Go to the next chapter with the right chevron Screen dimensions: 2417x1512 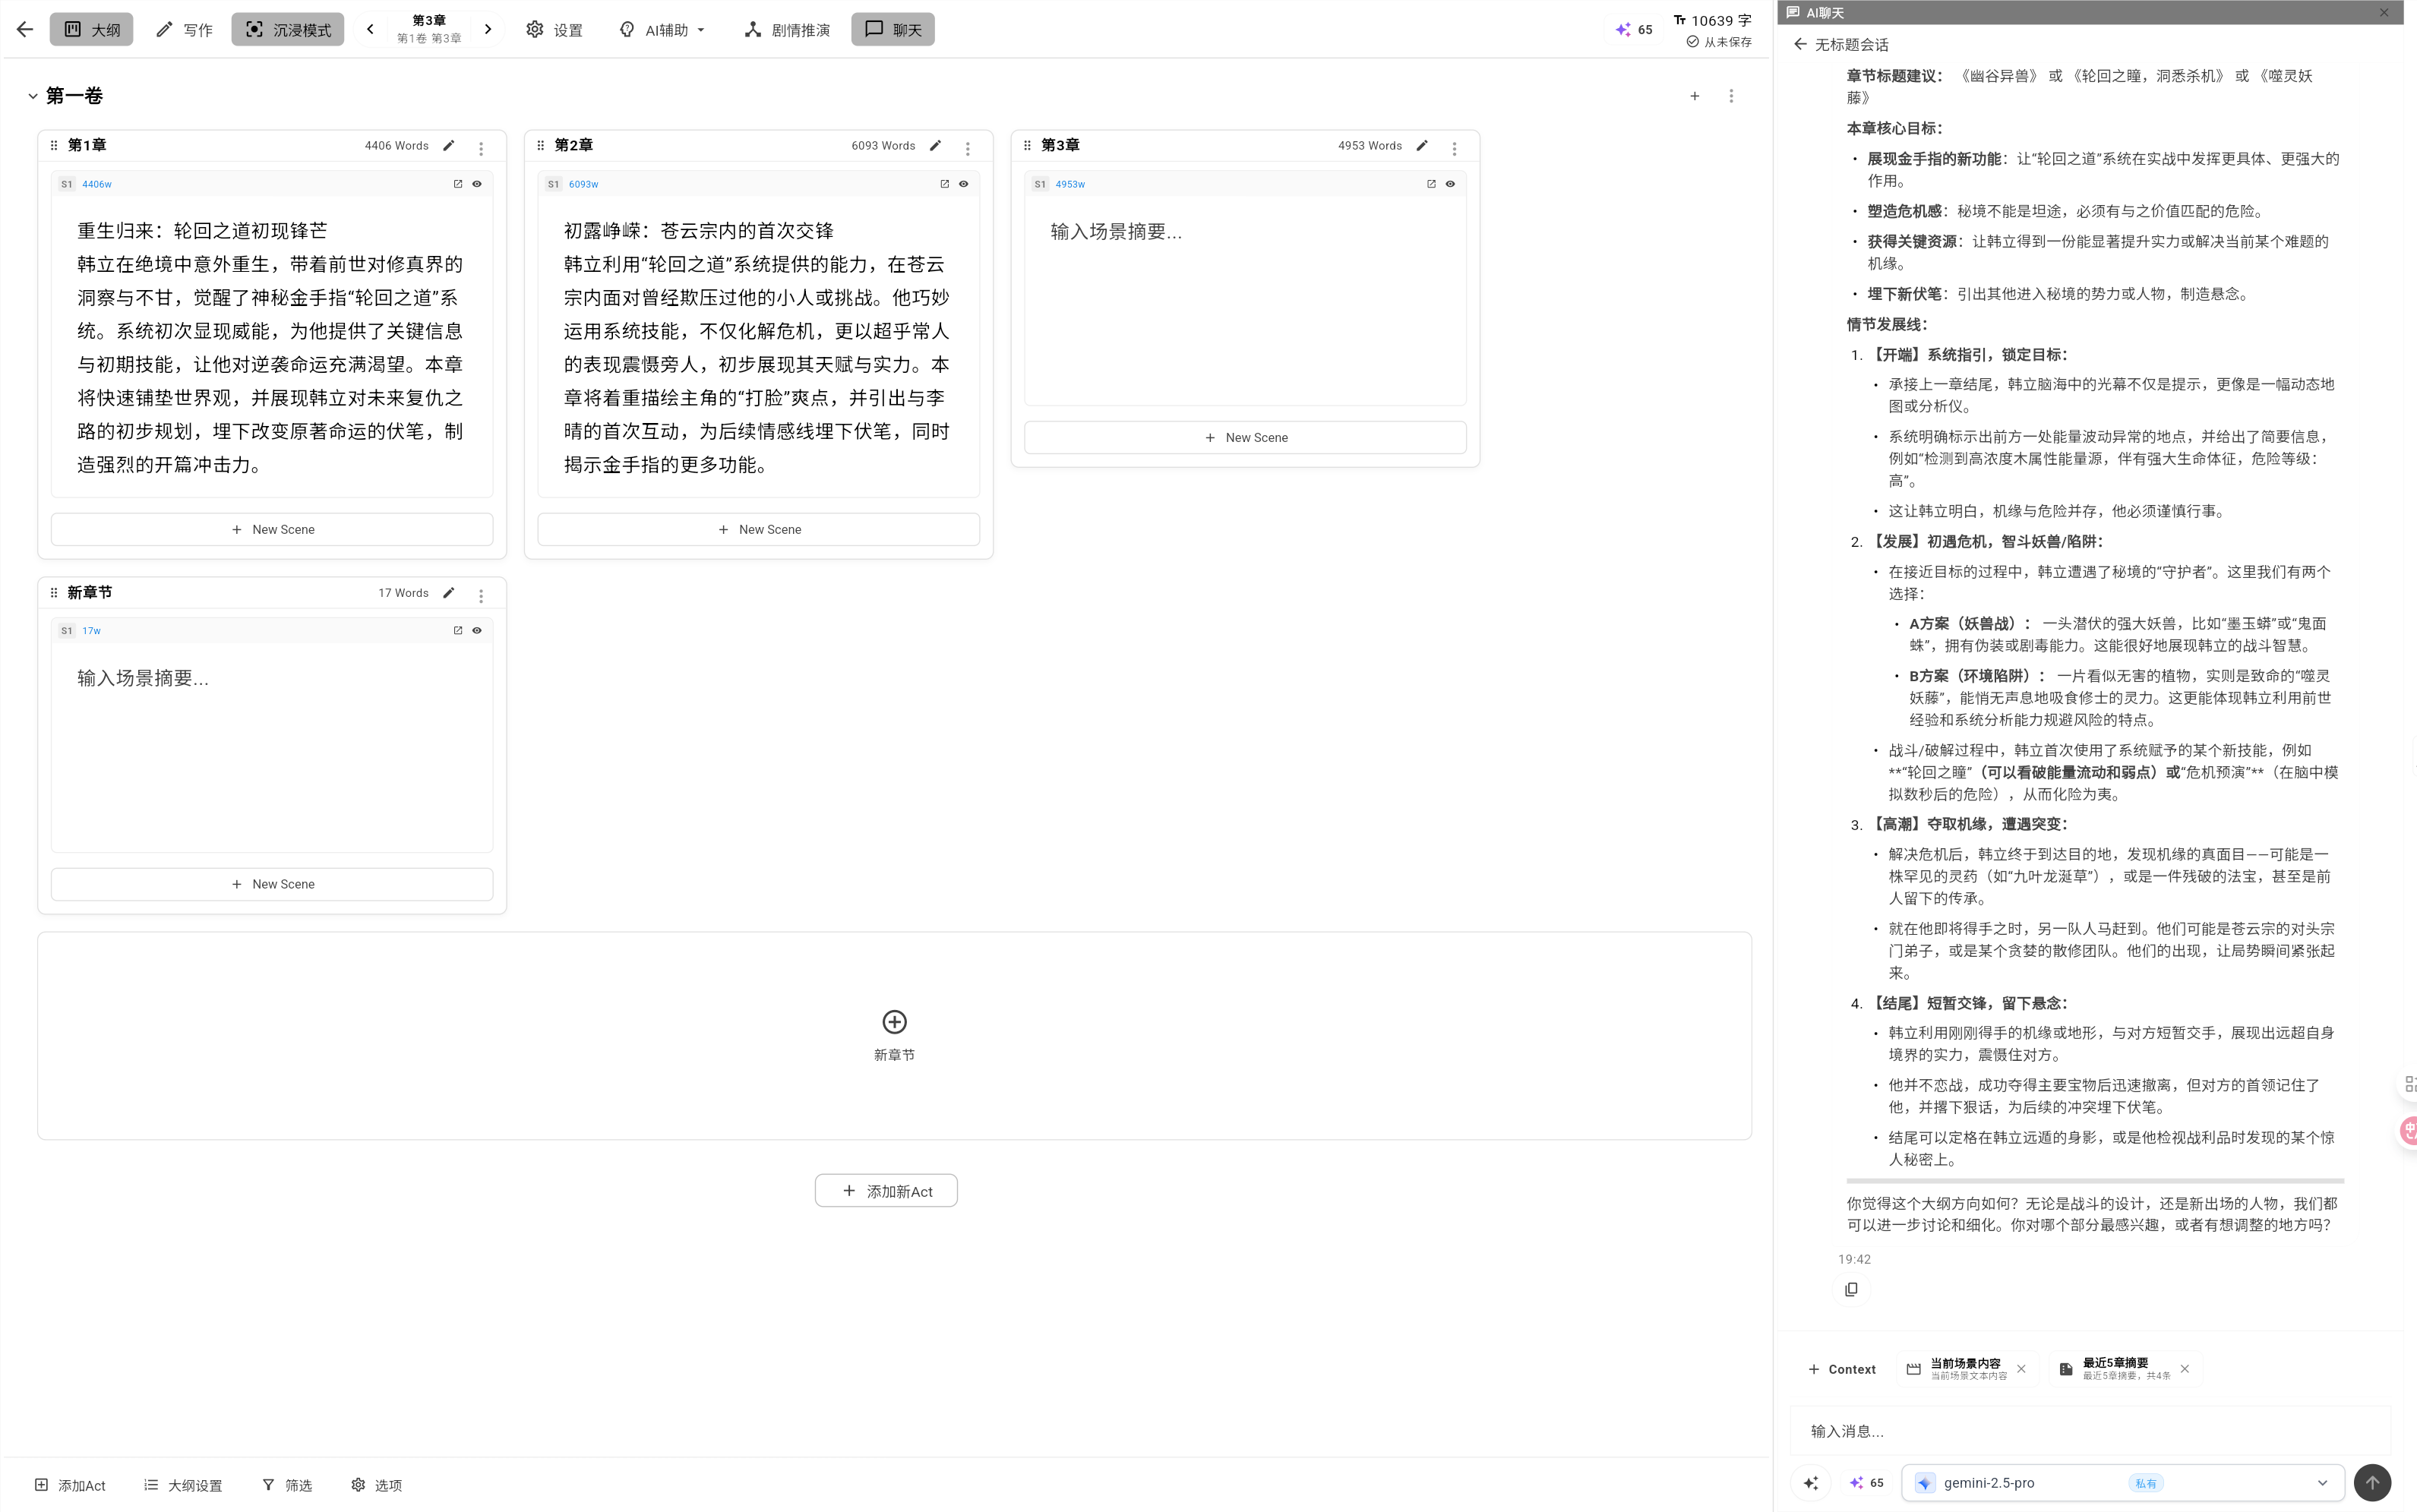(x=488, y=29)
